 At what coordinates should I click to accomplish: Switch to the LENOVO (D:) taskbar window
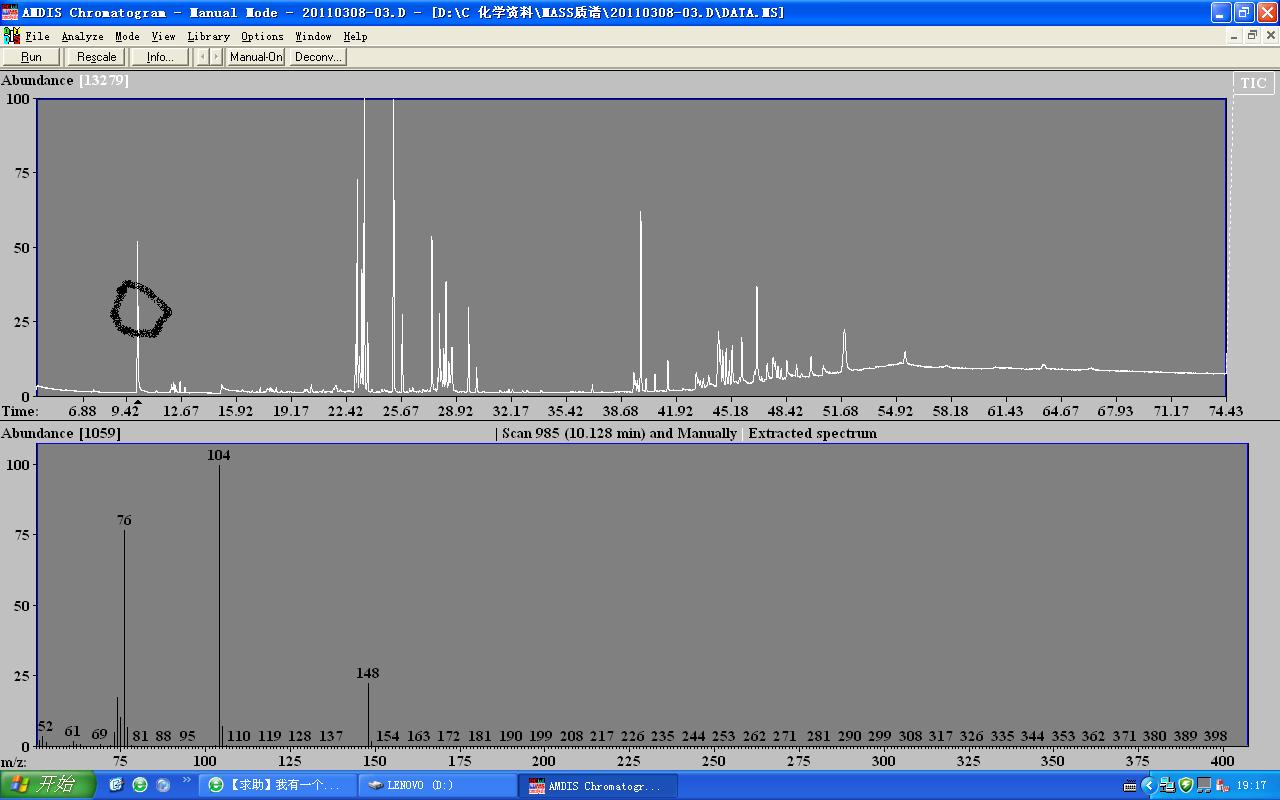coord(438,785)
